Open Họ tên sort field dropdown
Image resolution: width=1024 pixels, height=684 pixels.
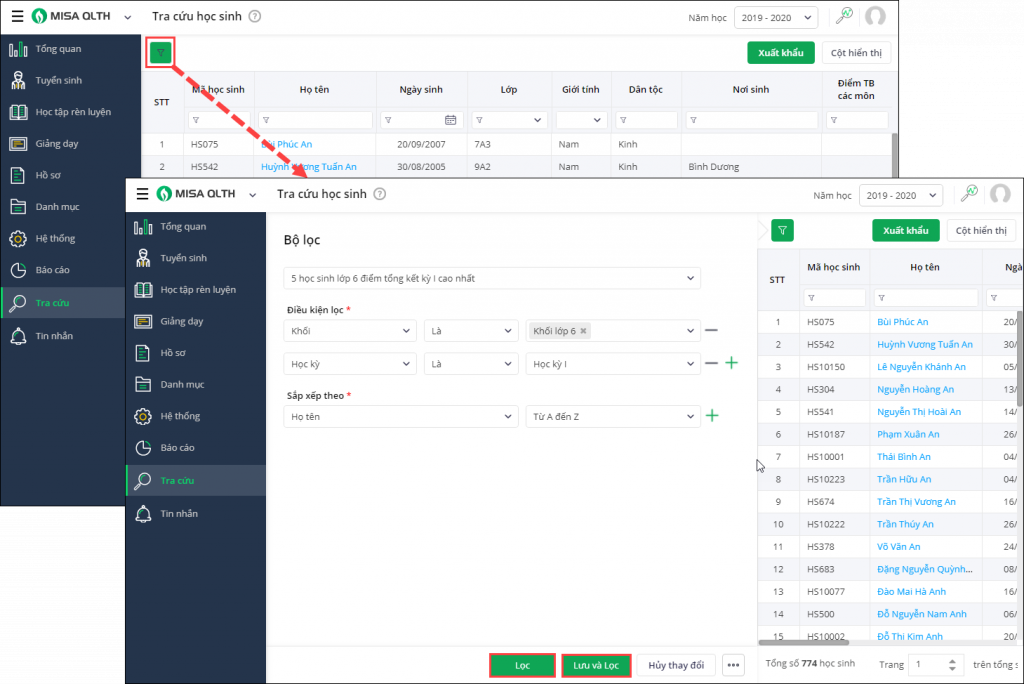(x=400, y=416)
